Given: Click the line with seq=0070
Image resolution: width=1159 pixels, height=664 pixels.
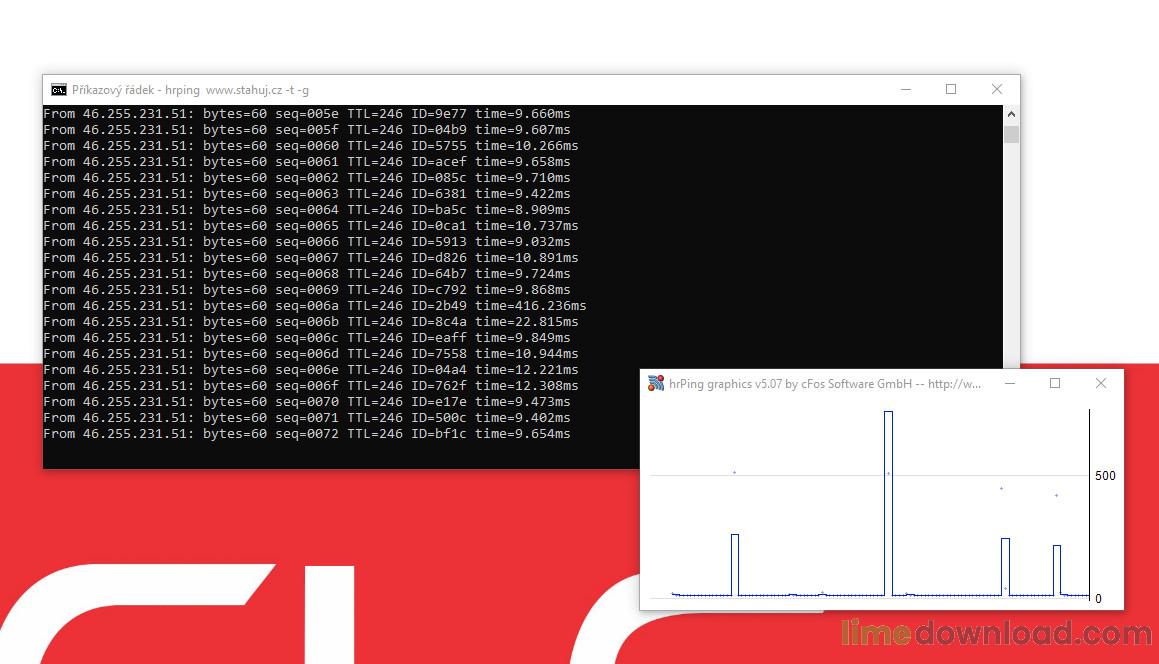Looking at the screenshot, I should tap(307, 402).
